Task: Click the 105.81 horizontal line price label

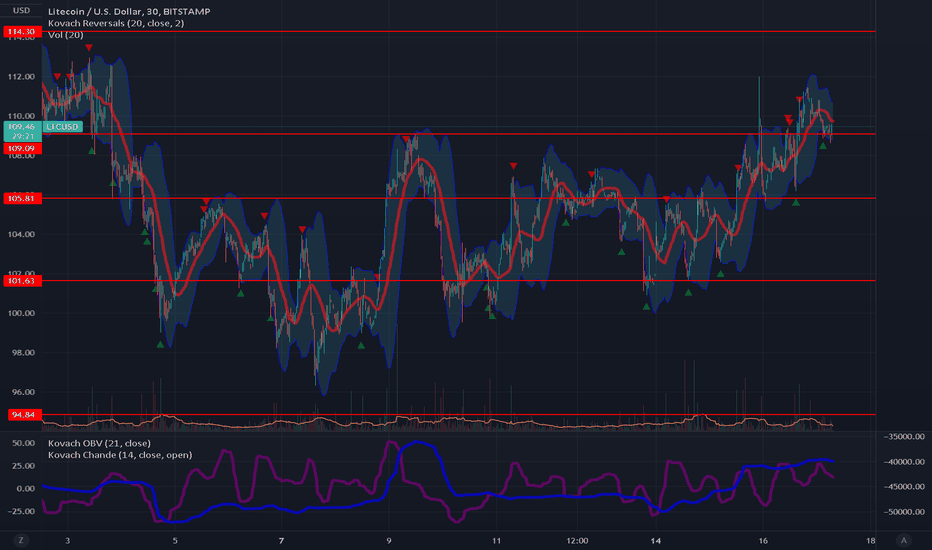Action: click(x=21, y=198)
